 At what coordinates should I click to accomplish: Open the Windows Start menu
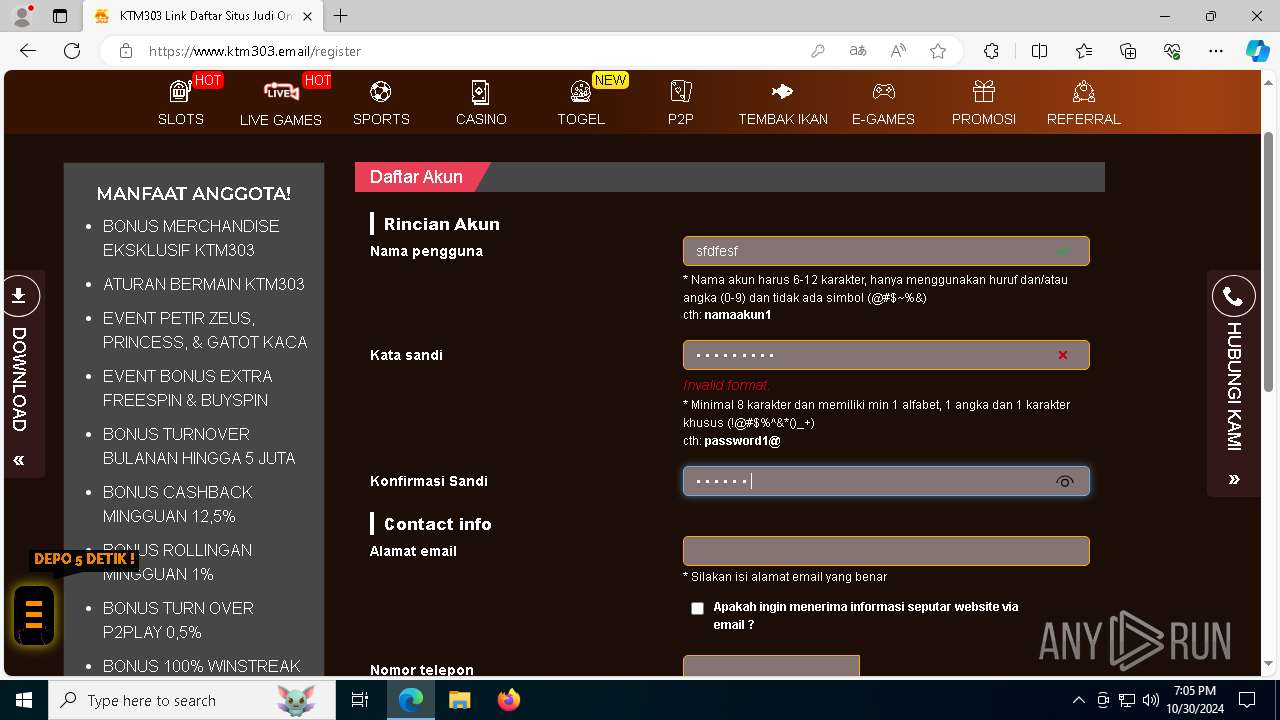click(x=24, y=700)
